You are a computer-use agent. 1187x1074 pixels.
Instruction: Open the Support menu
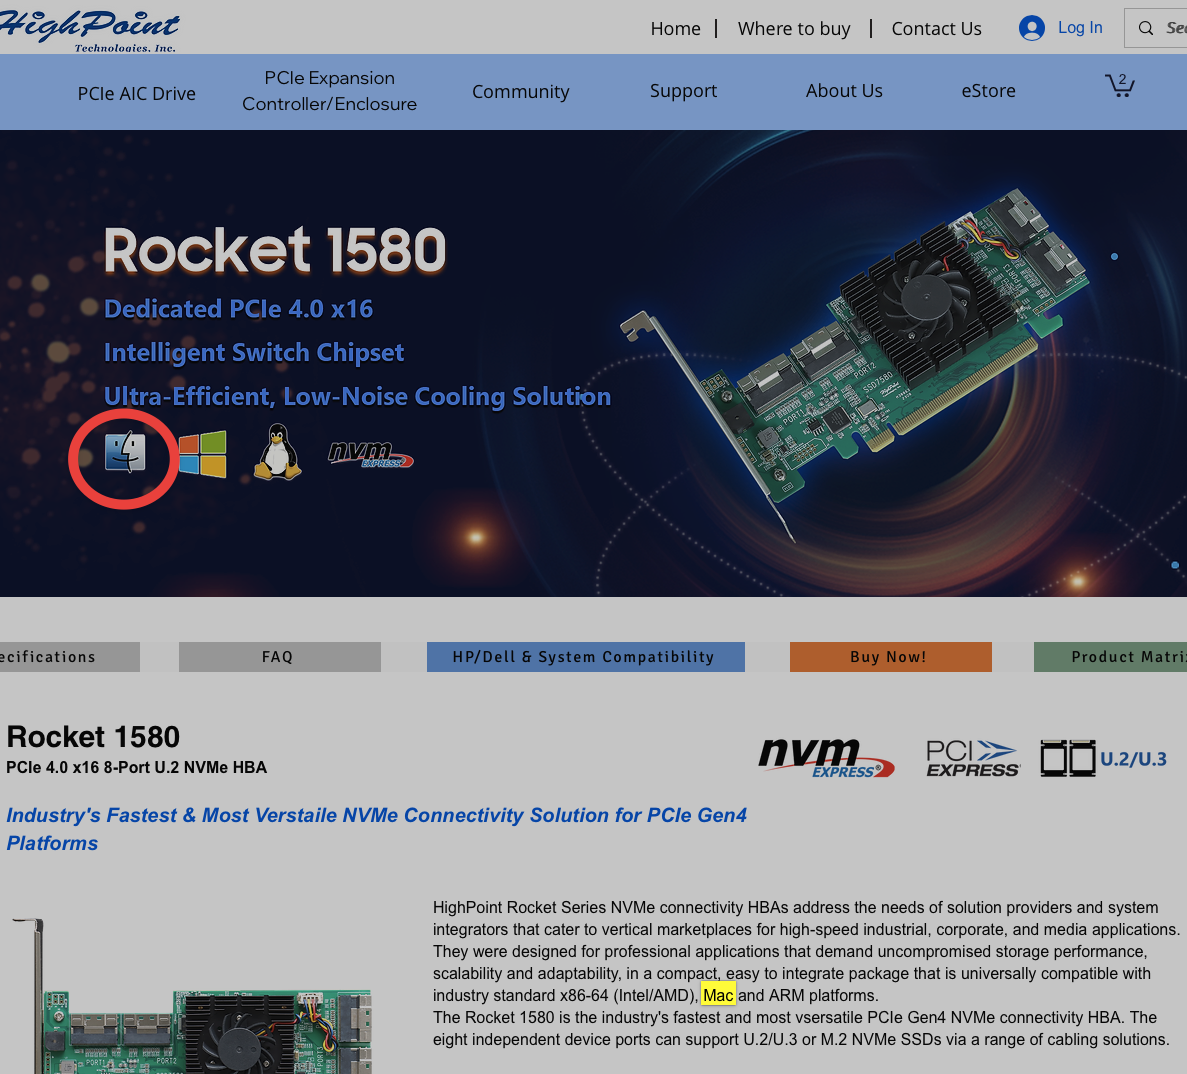tap(683, 91)
